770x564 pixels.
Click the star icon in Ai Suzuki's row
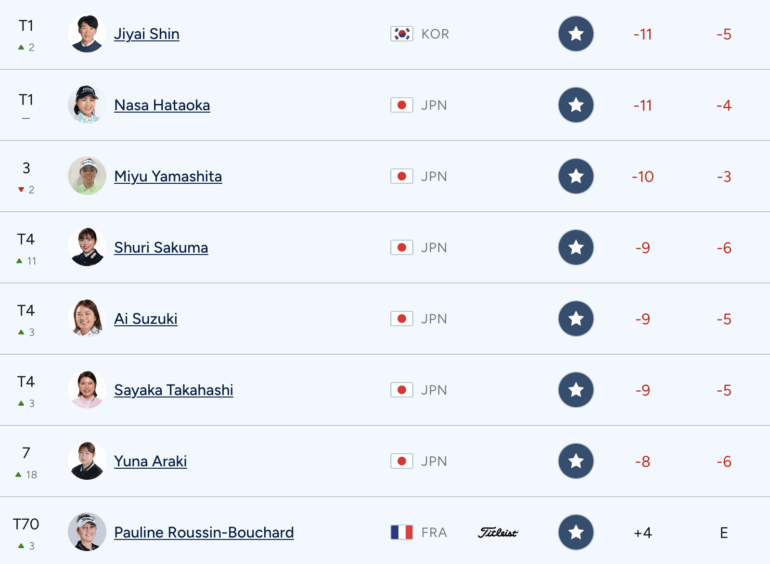point(576,319)
